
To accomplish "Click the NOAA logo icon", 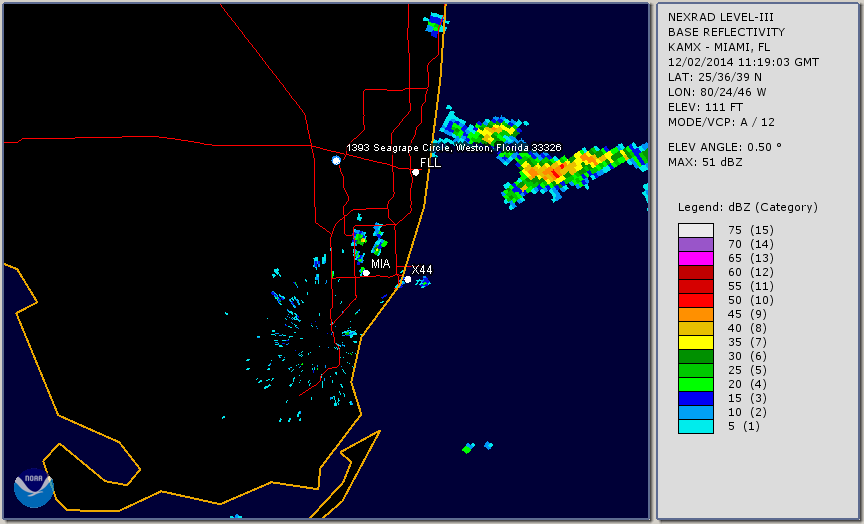I will pos(34,488).
